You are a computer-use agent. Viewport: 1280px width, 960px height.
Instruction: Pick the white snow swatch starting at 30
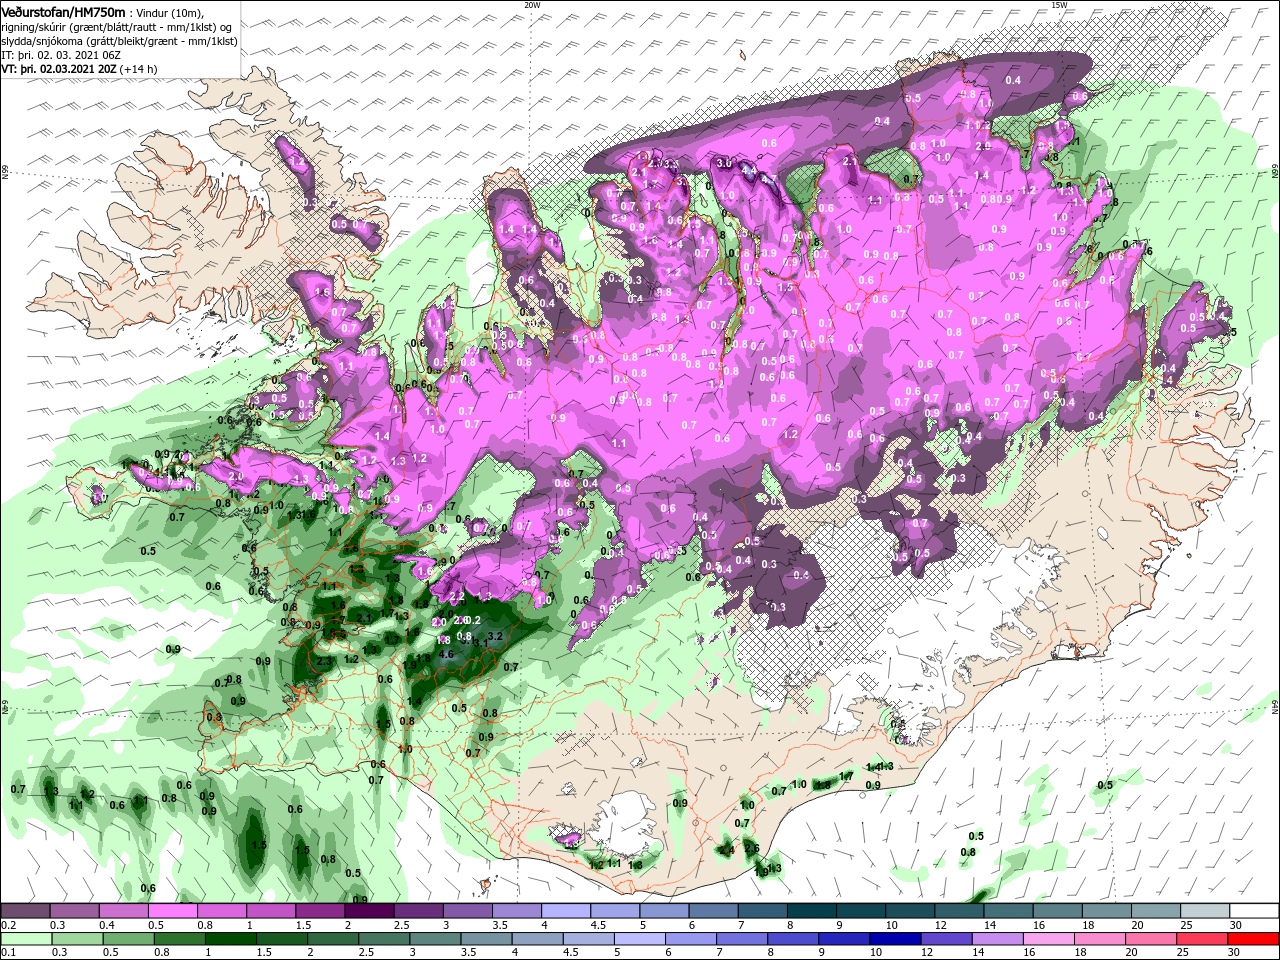click(x=1254, y=911)
